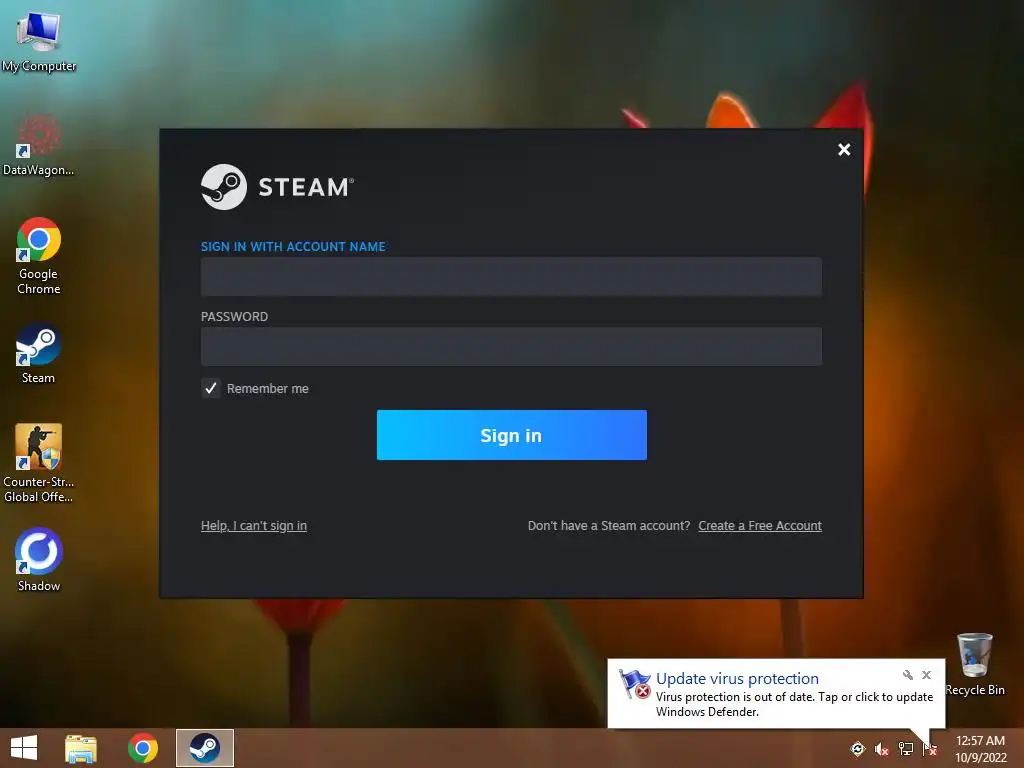
Task: Click the Security flag icon in notification
Action: [634, 684]
